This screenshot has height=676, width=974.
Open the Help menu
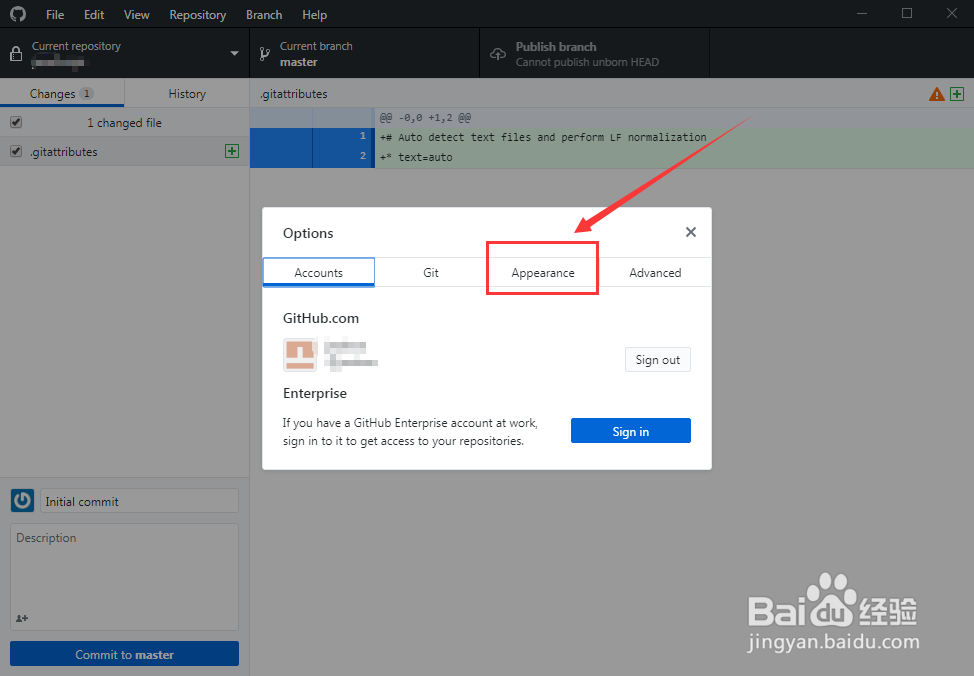[x=314, y=14]
